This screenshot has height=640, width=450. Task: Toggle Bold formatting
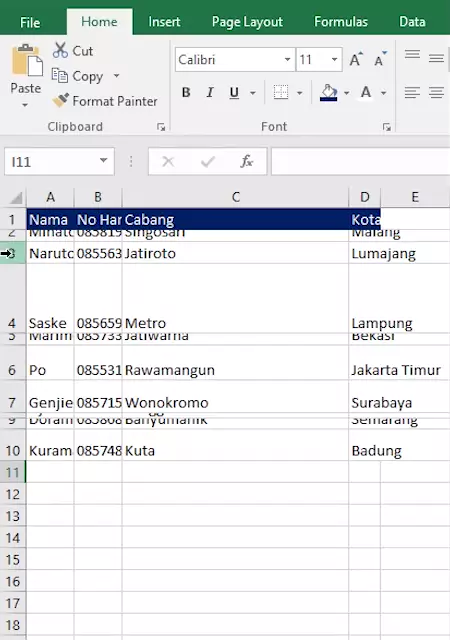point(186,93)
